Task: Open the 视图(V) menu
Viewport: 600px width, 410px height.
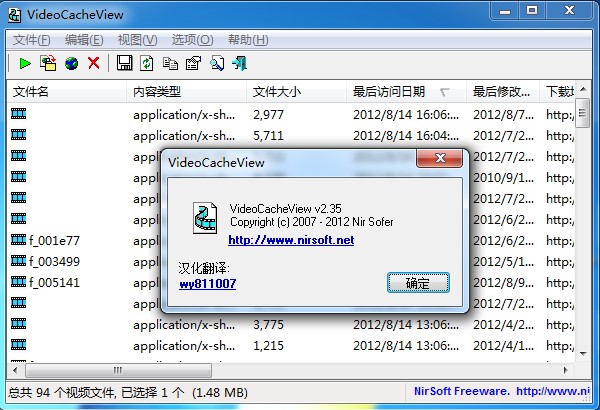Action: 137,40
